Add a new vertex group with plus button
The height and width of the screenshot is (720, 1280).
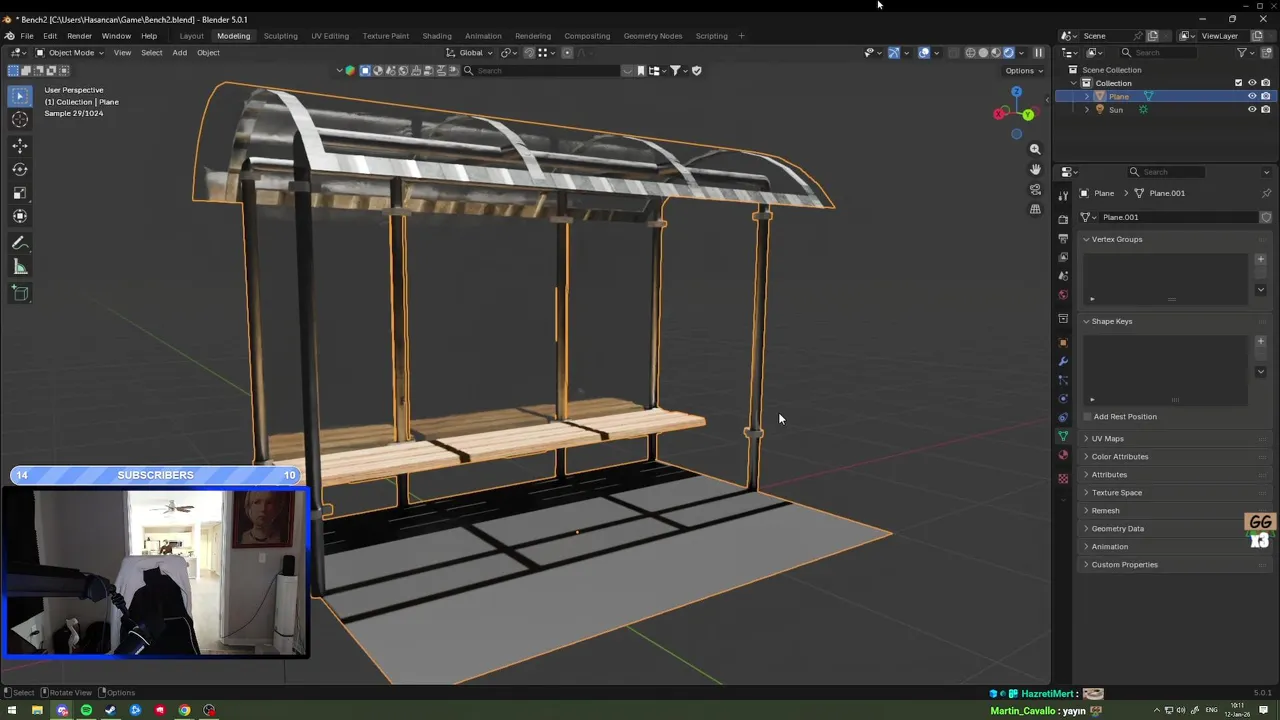1260,259
